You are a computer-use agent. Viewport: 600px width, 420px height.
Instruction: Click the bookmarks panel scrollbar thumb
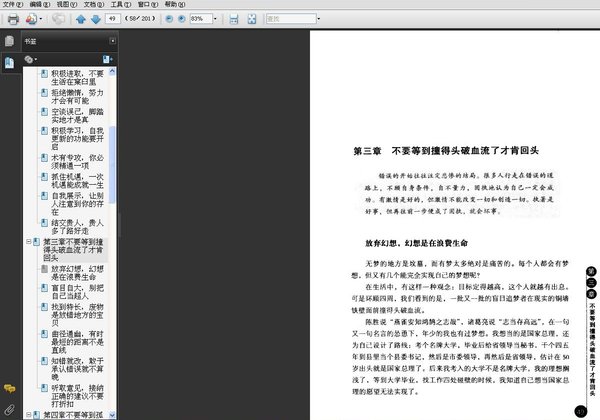(112, 164)
